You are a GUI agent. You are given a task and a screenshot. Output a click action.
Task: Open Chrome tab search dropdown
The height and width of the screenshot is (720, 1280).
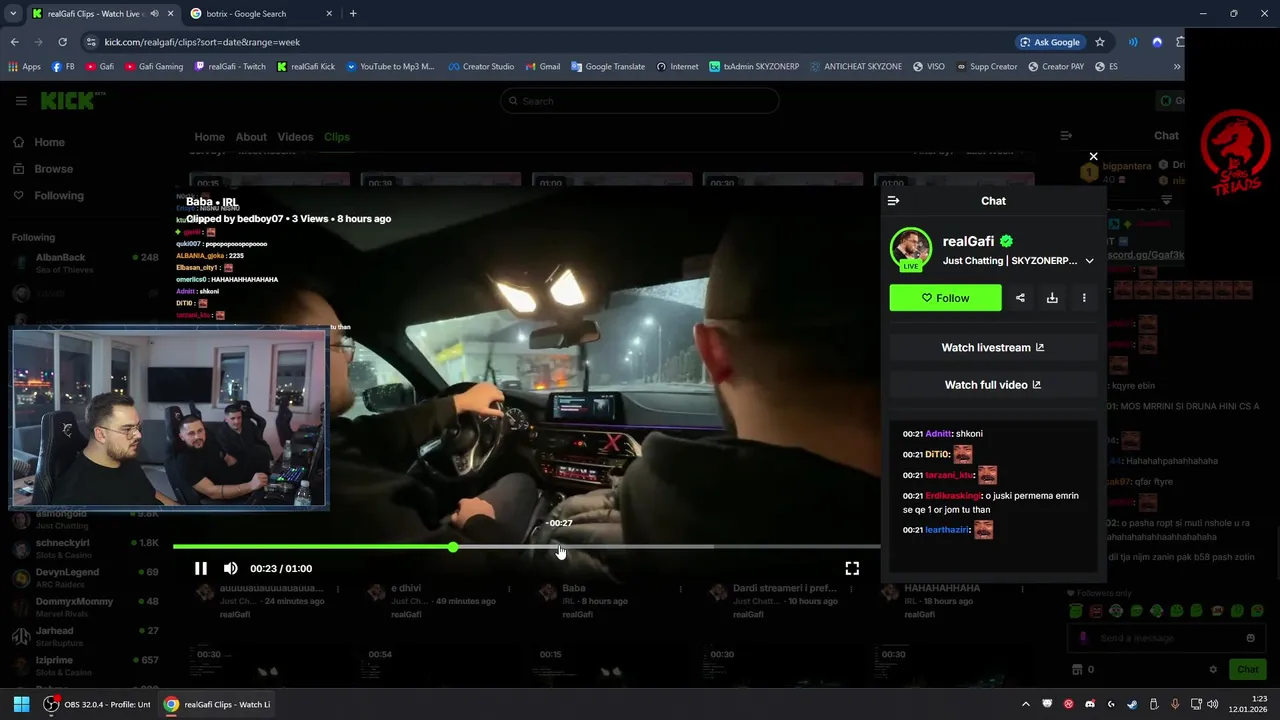pyautogui.click(x=13, y=14)
